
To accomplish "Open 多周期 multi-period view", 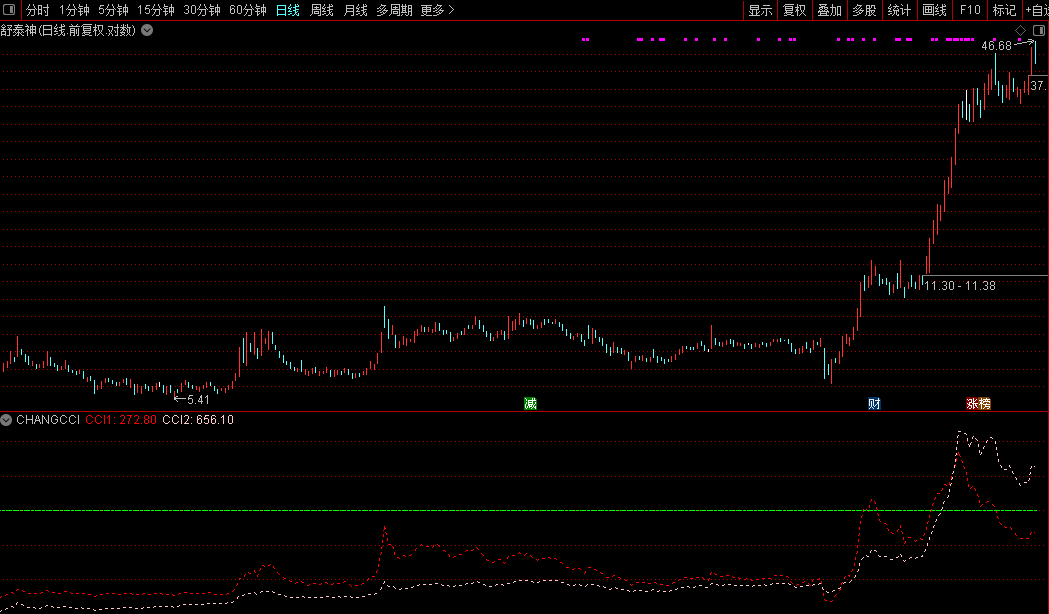I will (394, 10).
